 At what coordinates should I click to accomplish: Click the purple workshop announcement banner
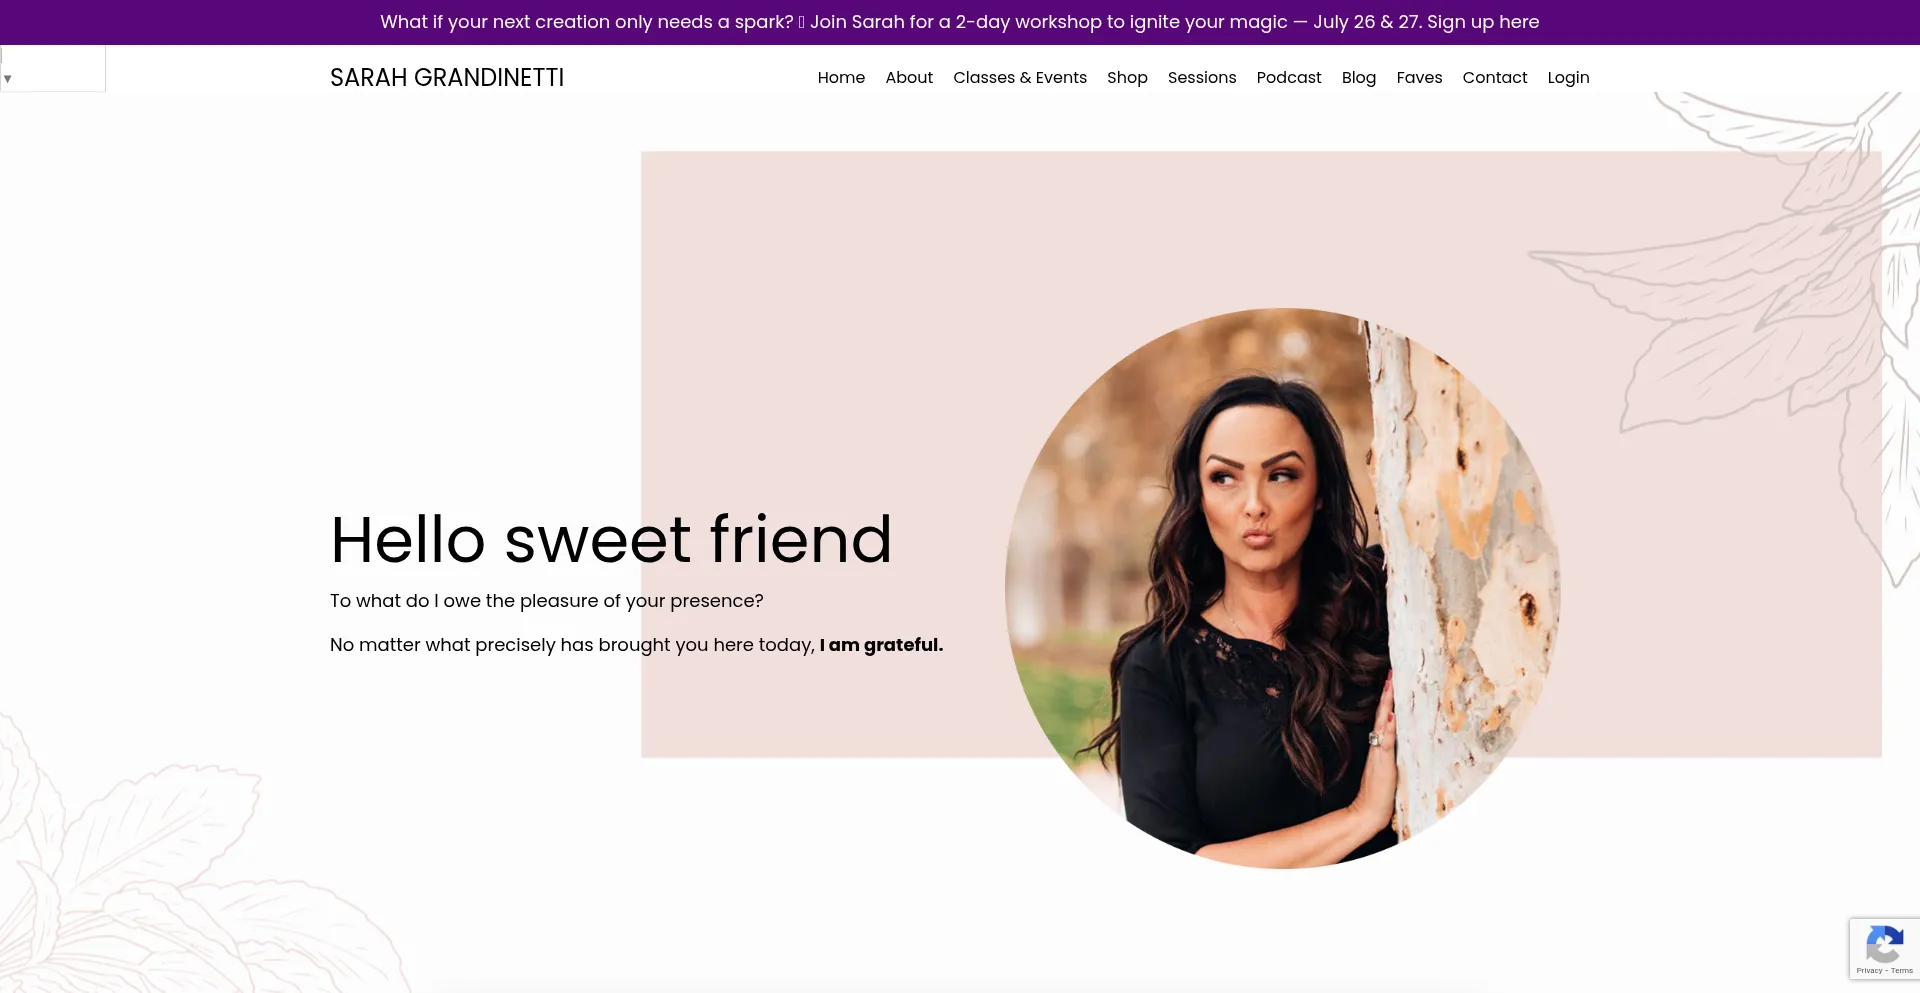point(960,22)
